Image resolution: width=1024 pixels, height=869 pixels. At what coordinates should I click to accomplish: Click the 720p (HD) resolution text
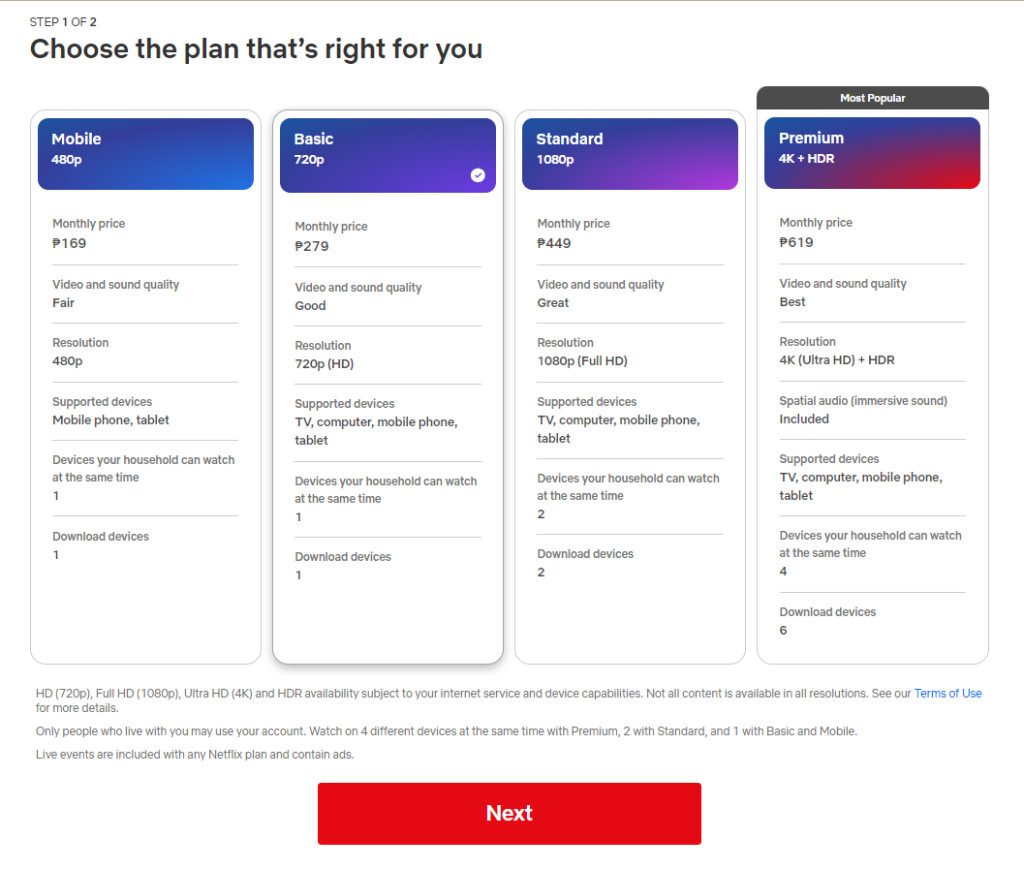[x=324, y=364]
